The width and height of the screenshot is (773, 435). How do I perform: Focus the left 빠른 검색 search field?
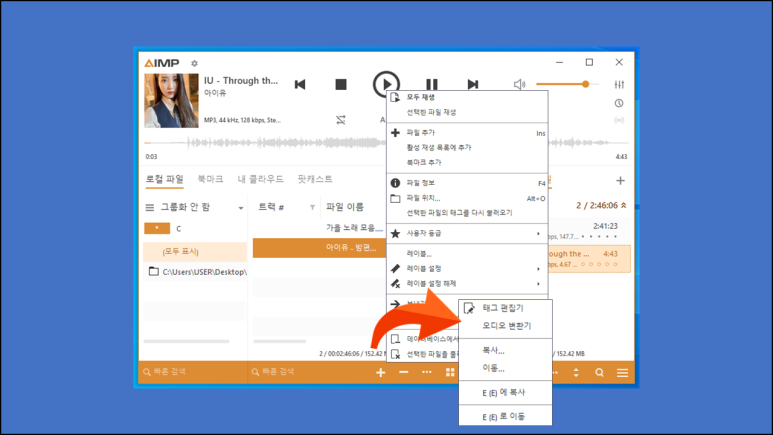192,372
